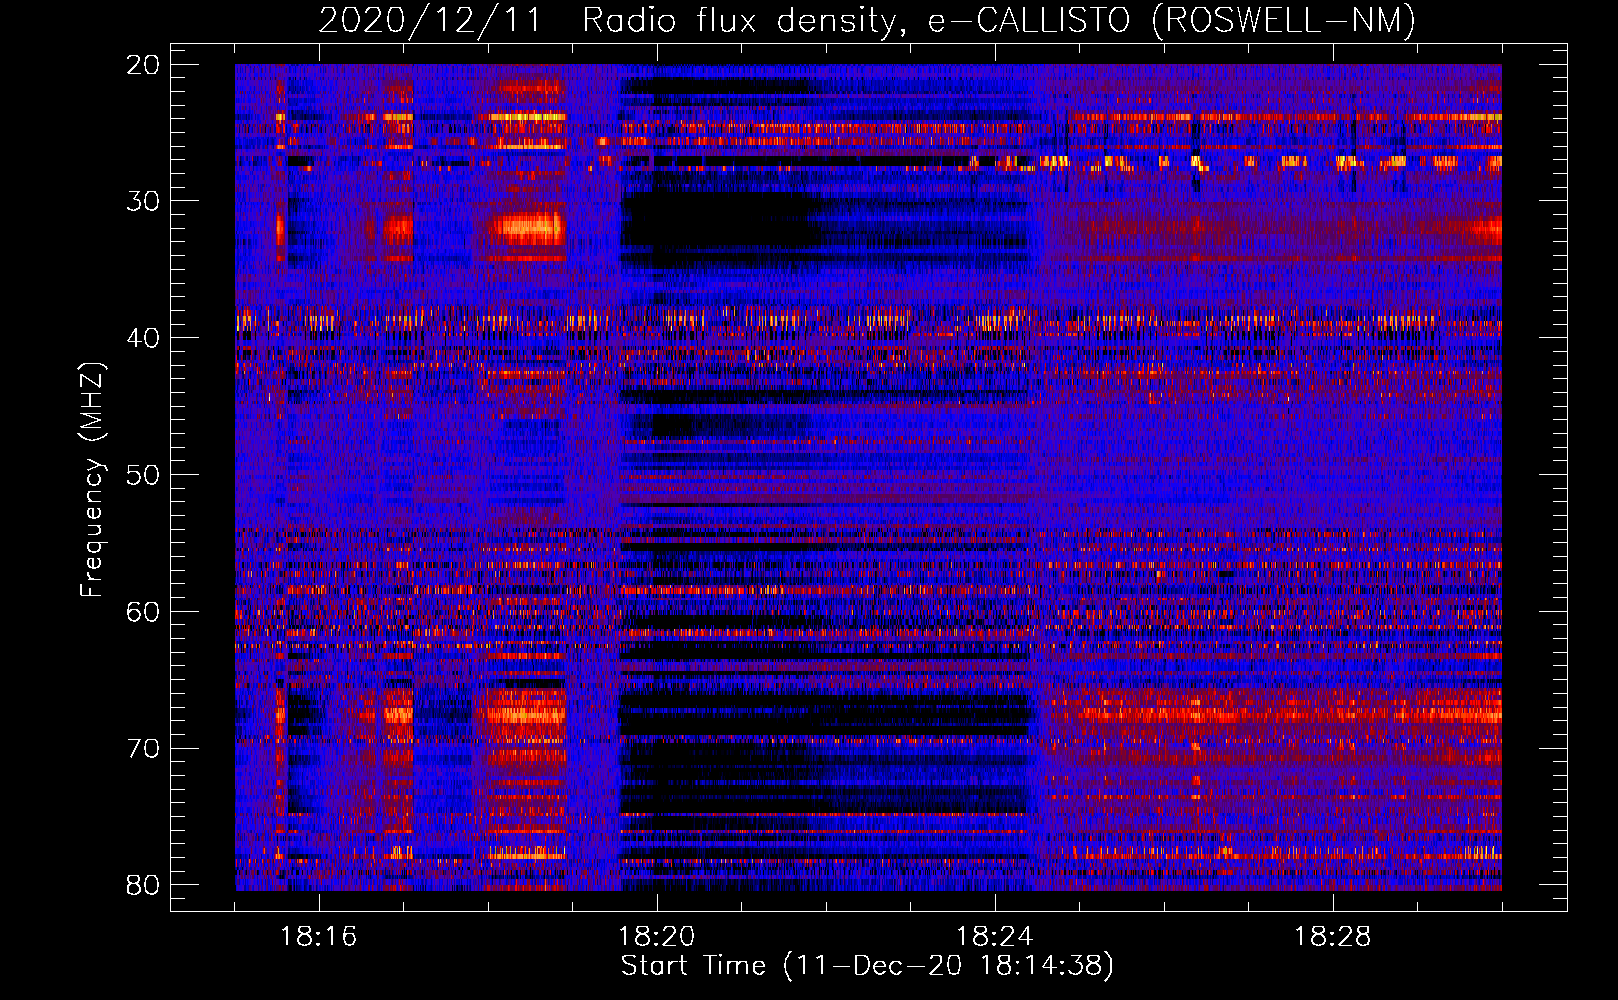This screenshot has width=1618, height=1000.
Task: Click the 'Frequency (MHZ)' axis label
Action: tap(92, 480)
